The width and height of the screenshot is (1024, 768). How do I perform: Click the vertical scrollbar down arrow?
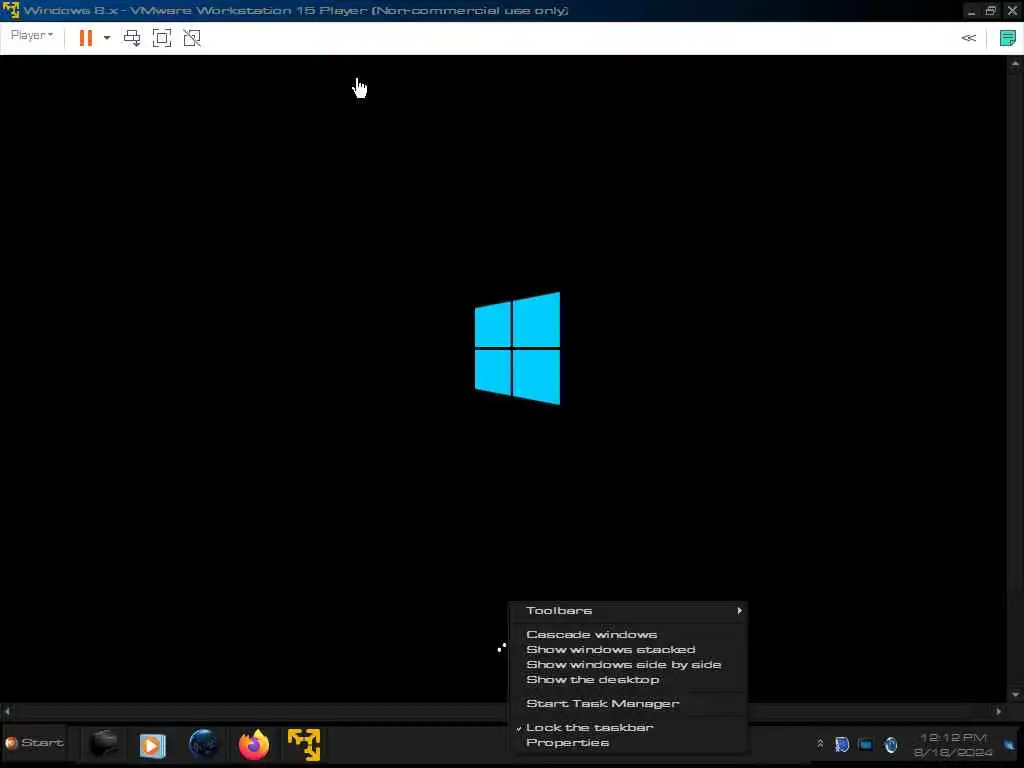tap(1015, 694)
